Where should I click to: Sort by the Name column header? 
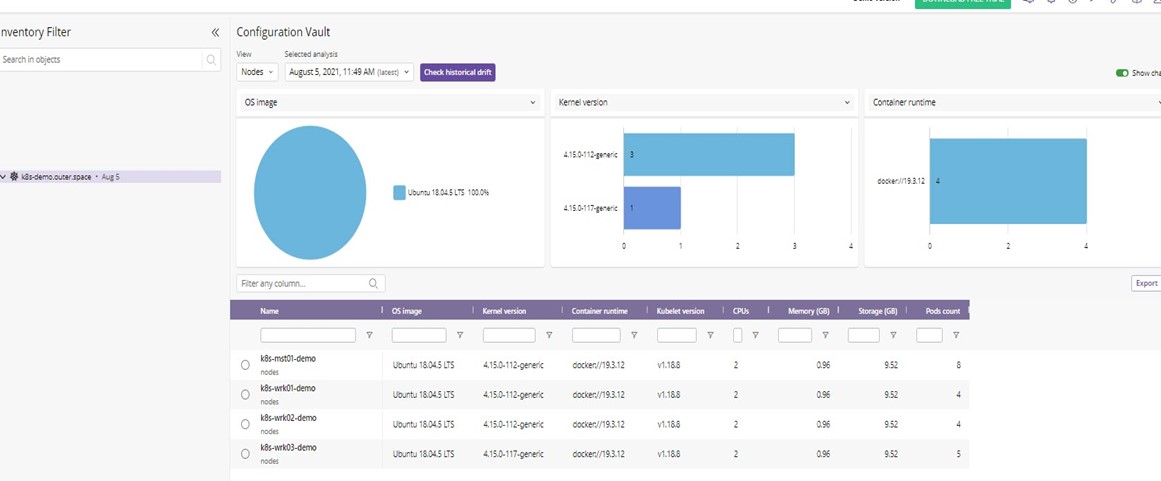pos(269,312)
